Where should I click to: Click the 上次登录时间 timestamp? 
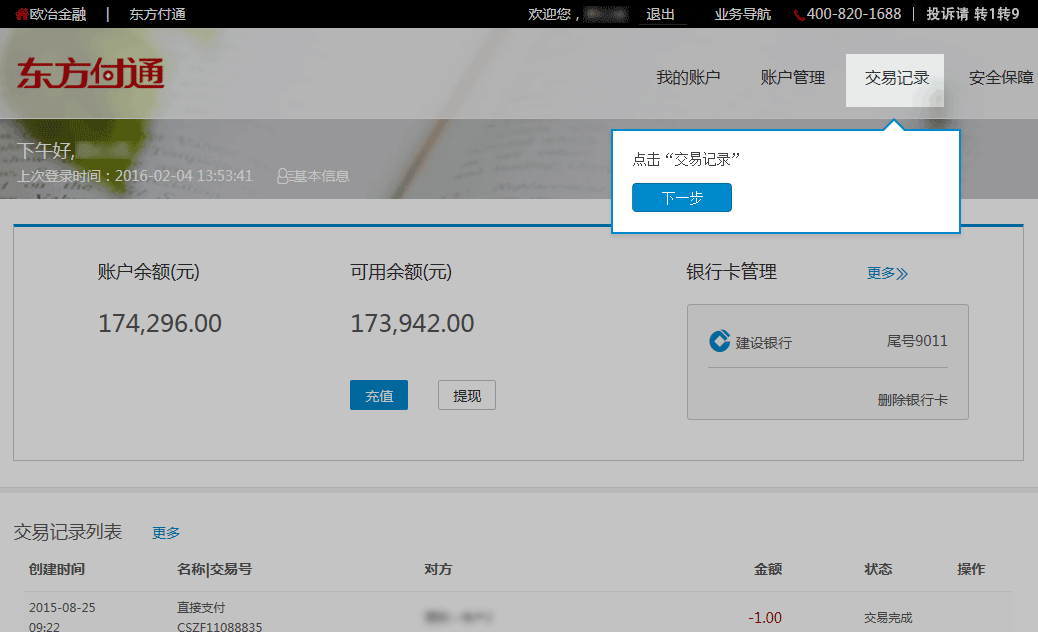(135, 176)
